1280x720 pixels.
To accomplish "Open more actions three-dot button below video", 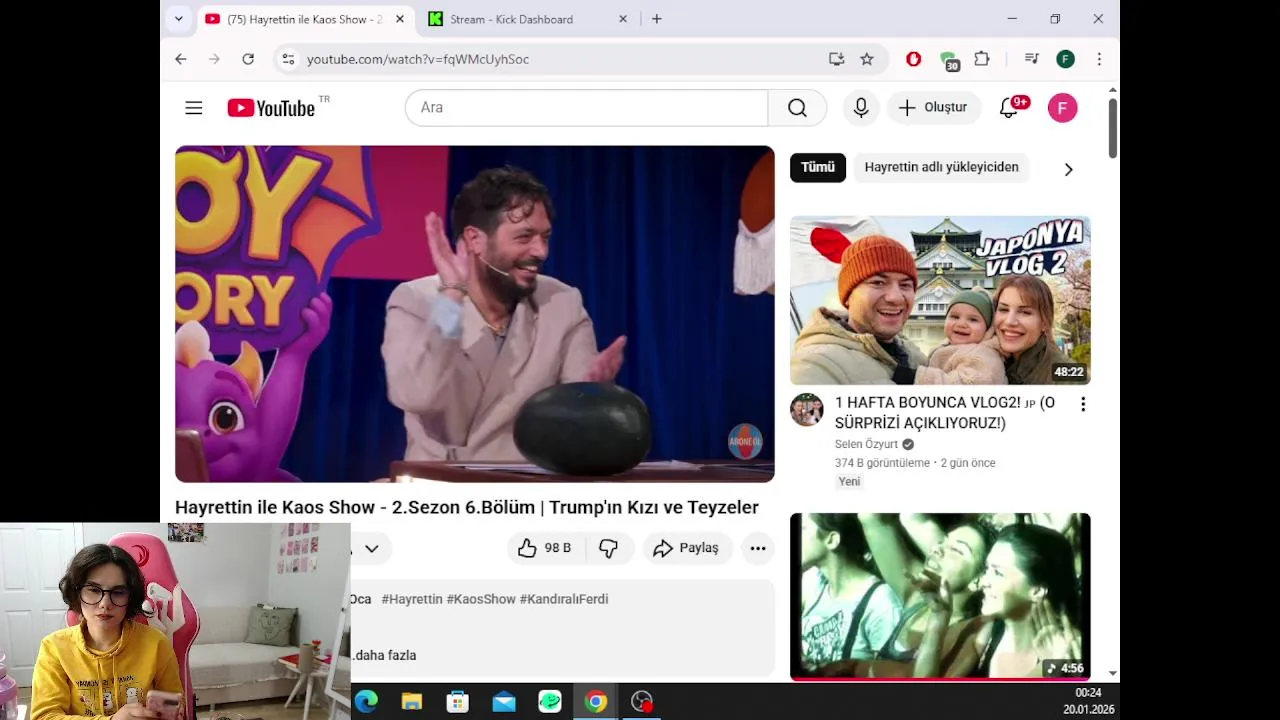I will coord(758,548).
